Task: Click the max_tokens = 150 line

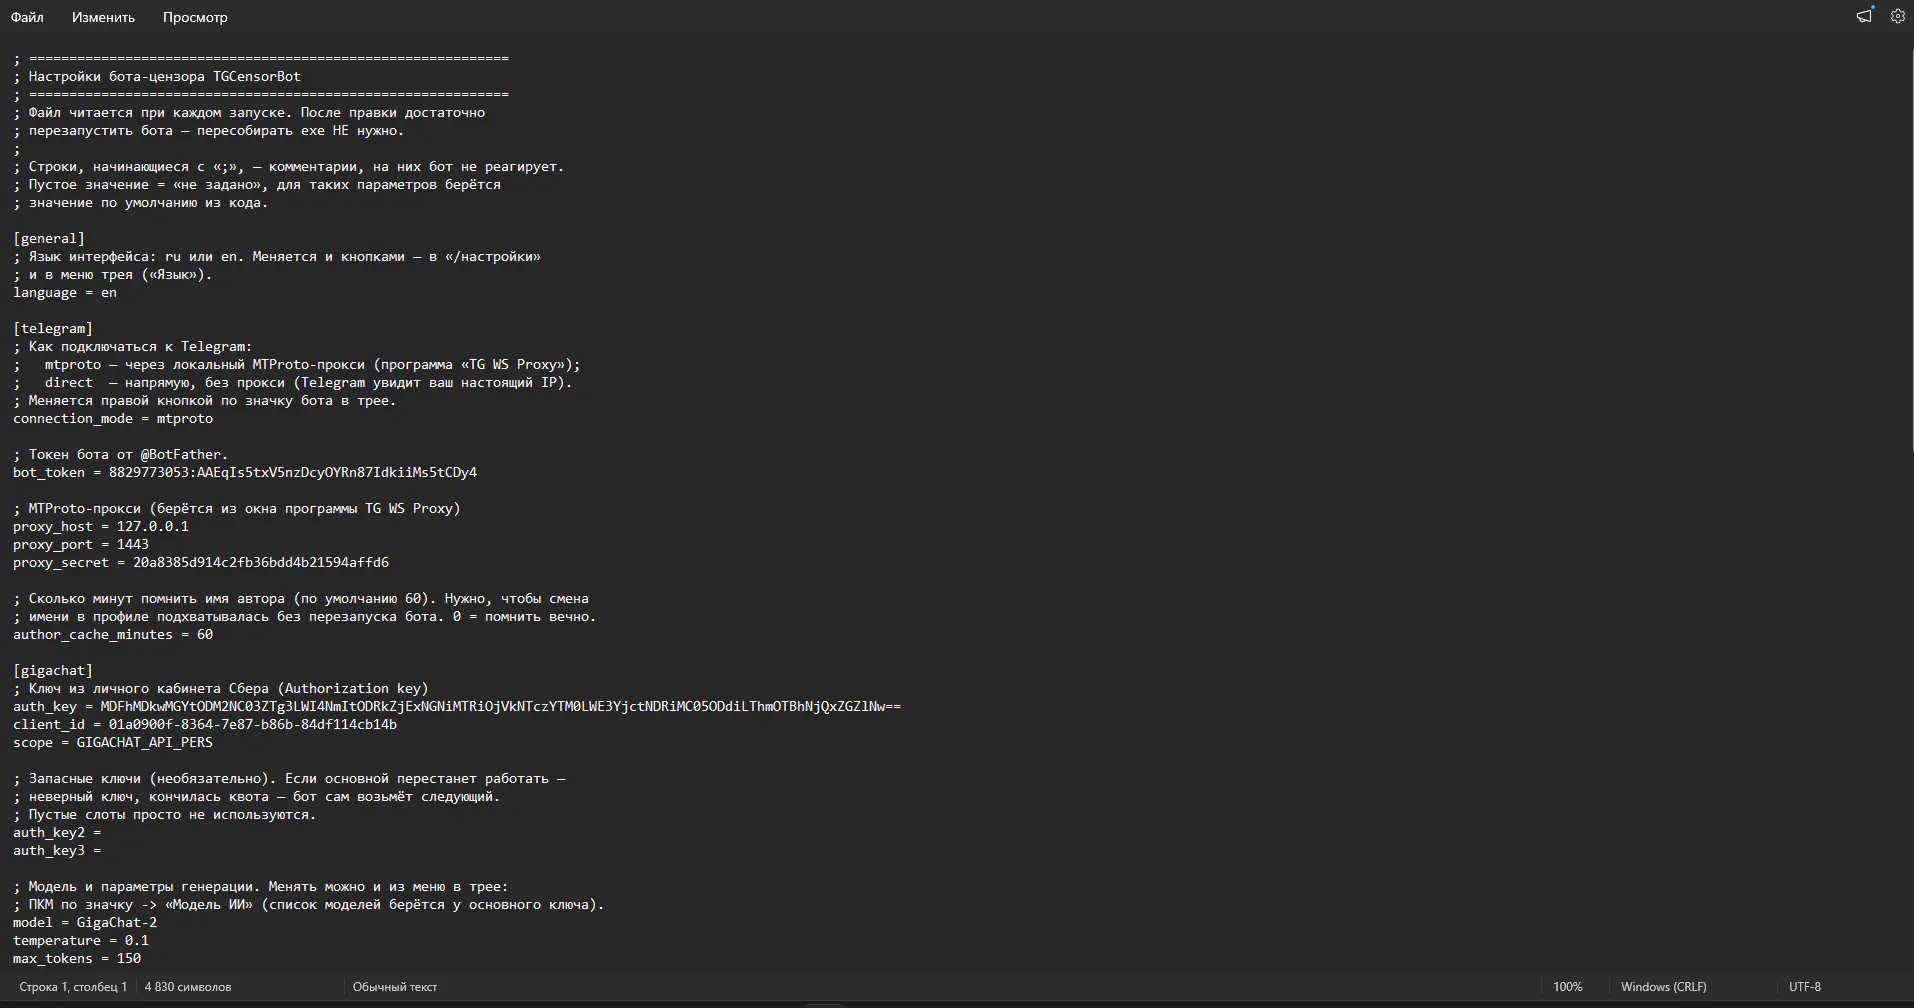Action: click(x=77, y=958)
